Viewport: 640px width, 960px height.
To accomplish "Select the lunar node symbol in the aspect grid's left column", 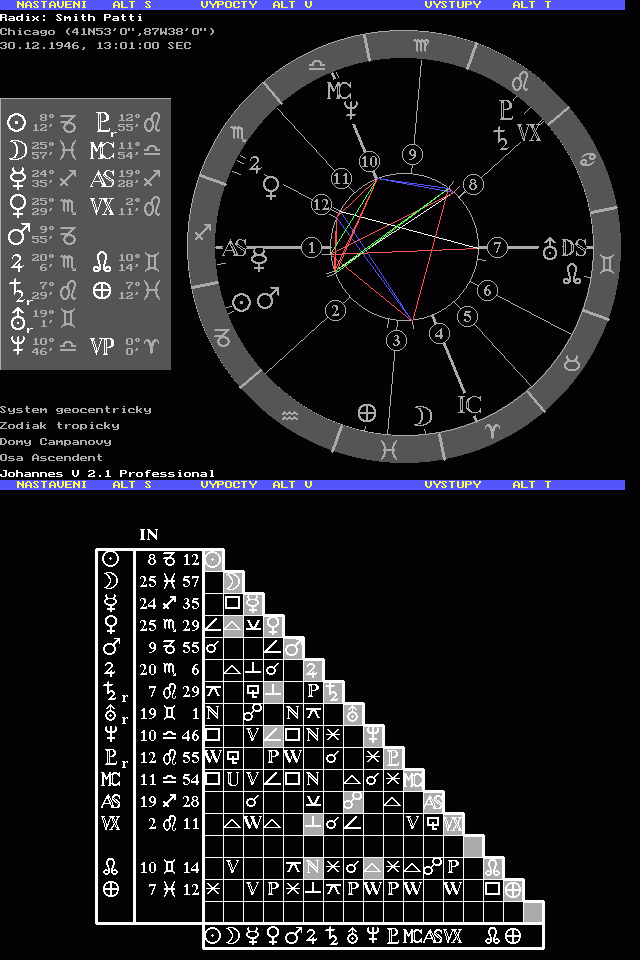I will point(113,867).
